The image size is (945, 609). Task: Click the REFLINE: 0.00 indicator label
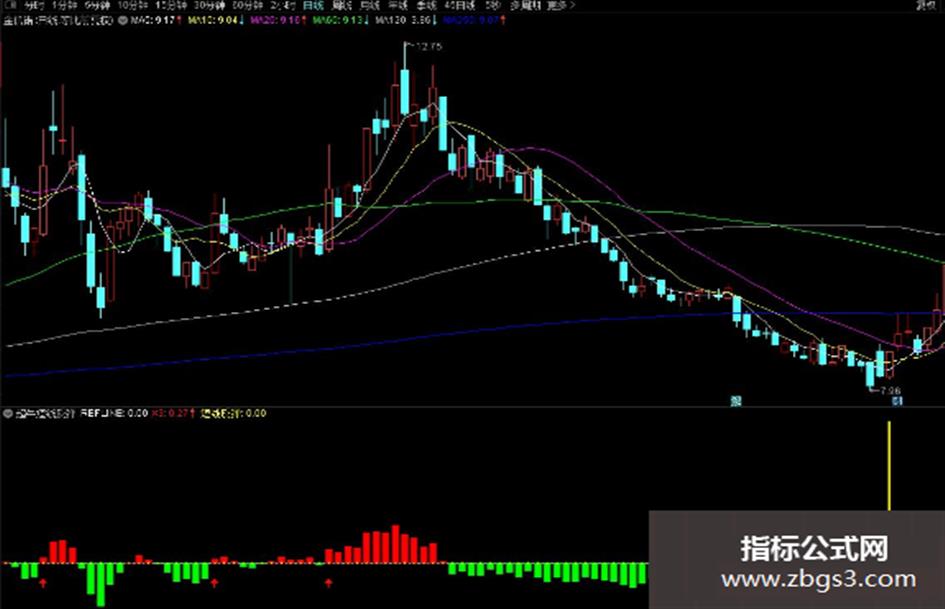[x=114, y=414]
